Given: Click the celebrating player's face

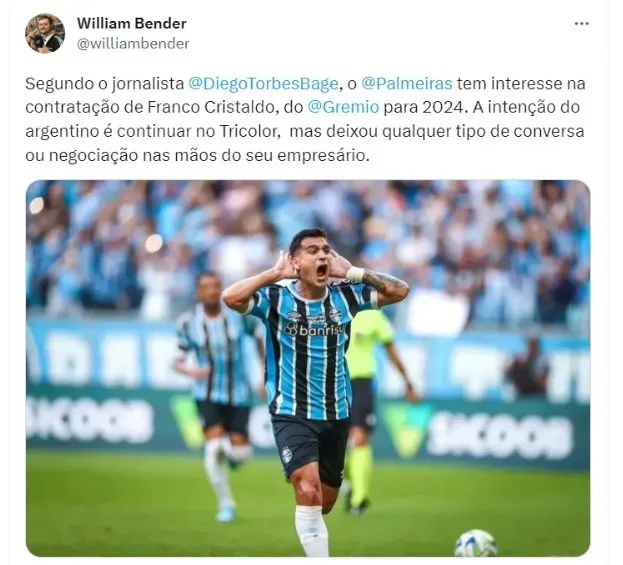Looking at the screenshot, I should 314,260.
